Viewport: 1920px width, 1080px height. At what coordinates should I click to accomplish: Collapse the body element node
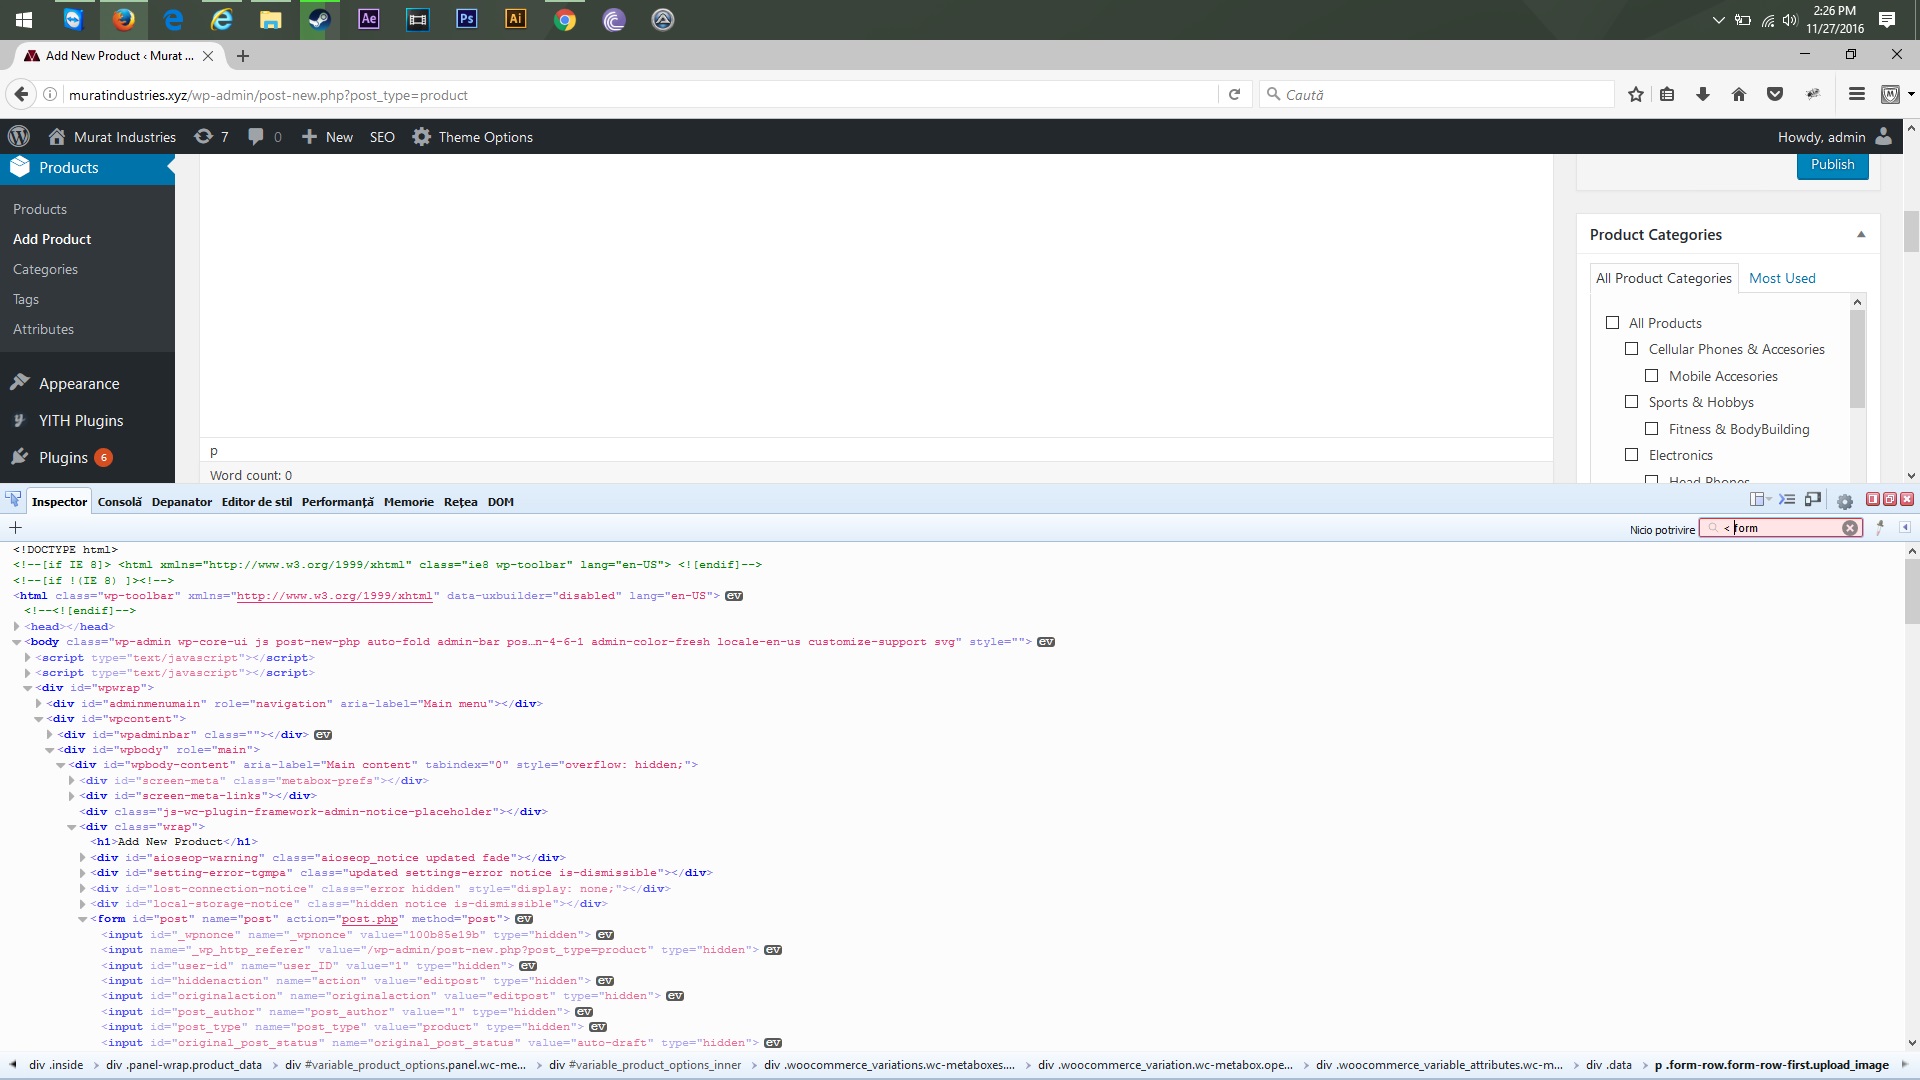coord(17,642)
